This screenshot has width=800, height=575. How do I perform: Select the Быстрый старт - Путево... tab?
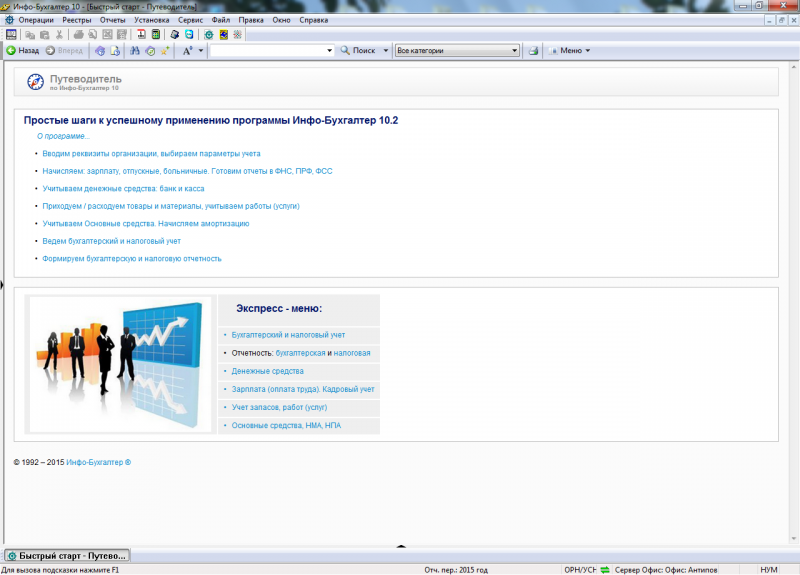pyautogui.click(x=66, y=555)
